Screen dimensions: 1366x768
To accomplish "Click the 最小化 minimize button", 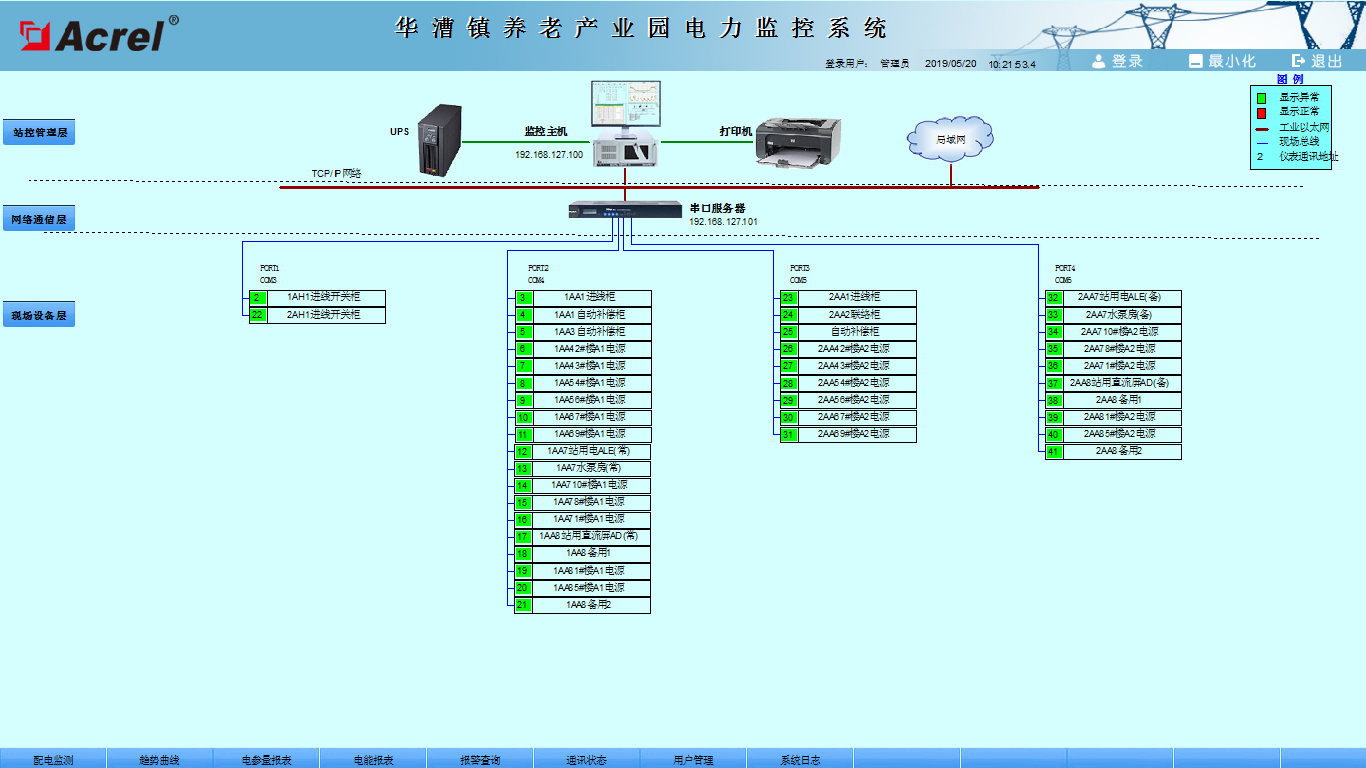I will coord(1222,61).
